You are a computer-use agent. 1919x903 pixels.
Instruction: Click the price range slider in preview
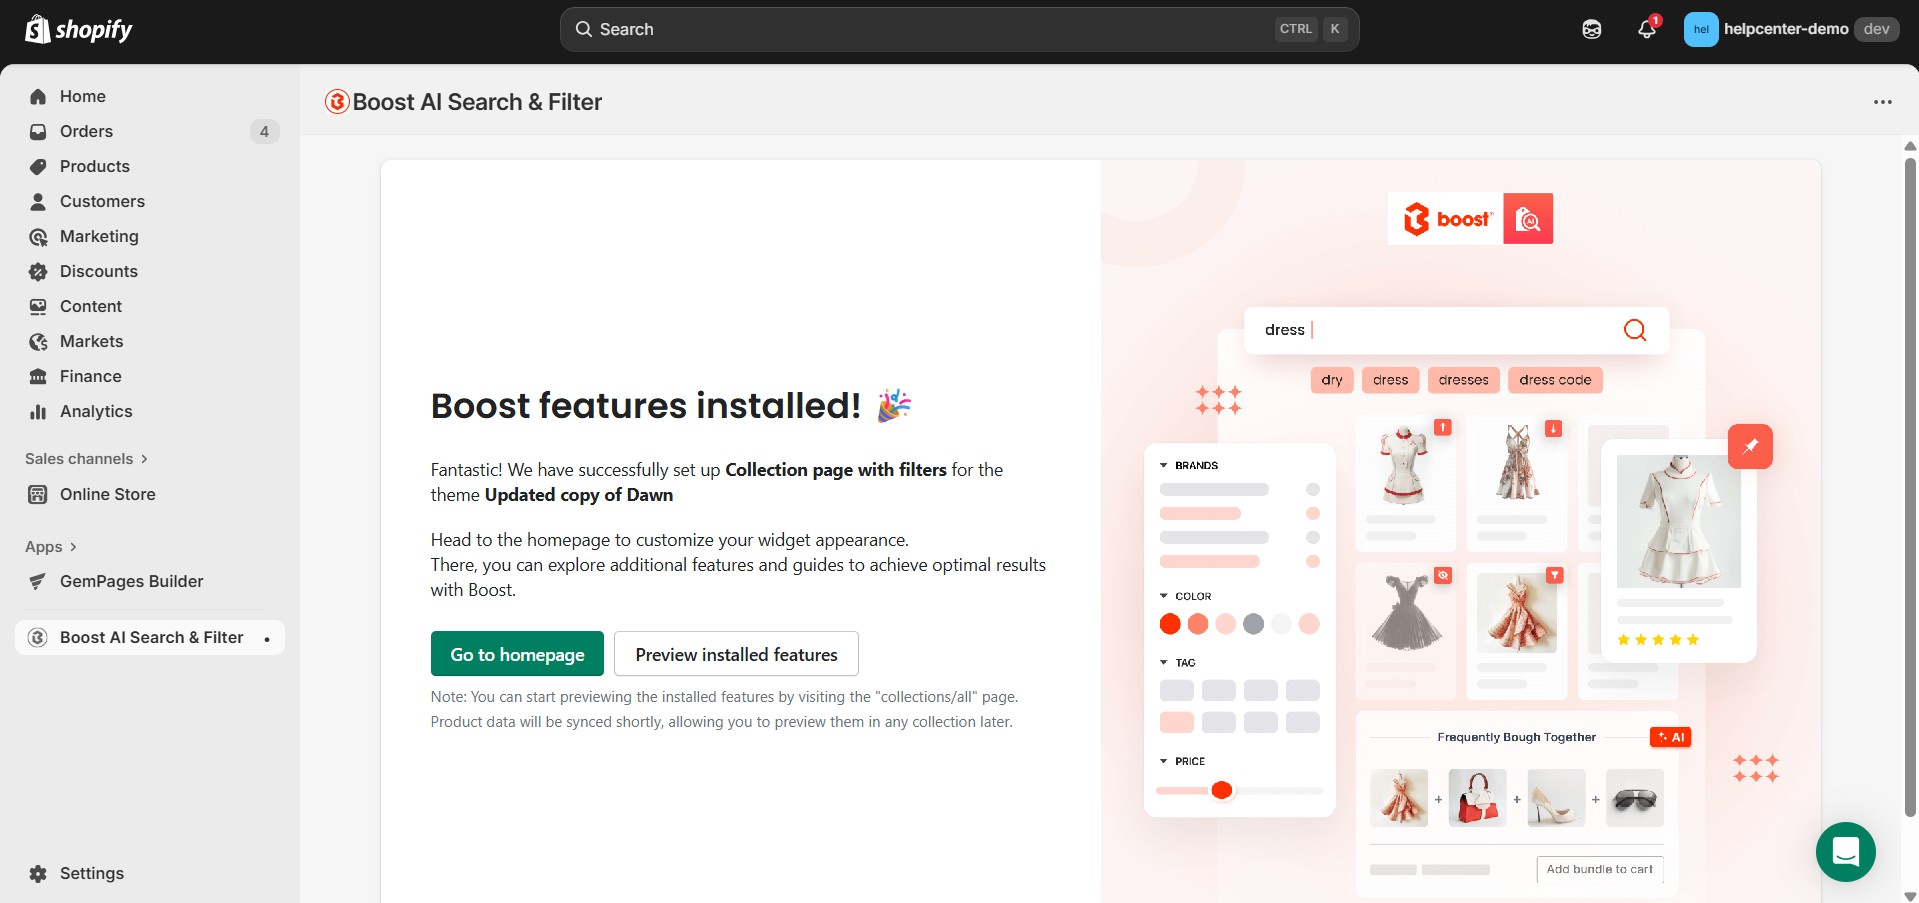point(1221,790)
